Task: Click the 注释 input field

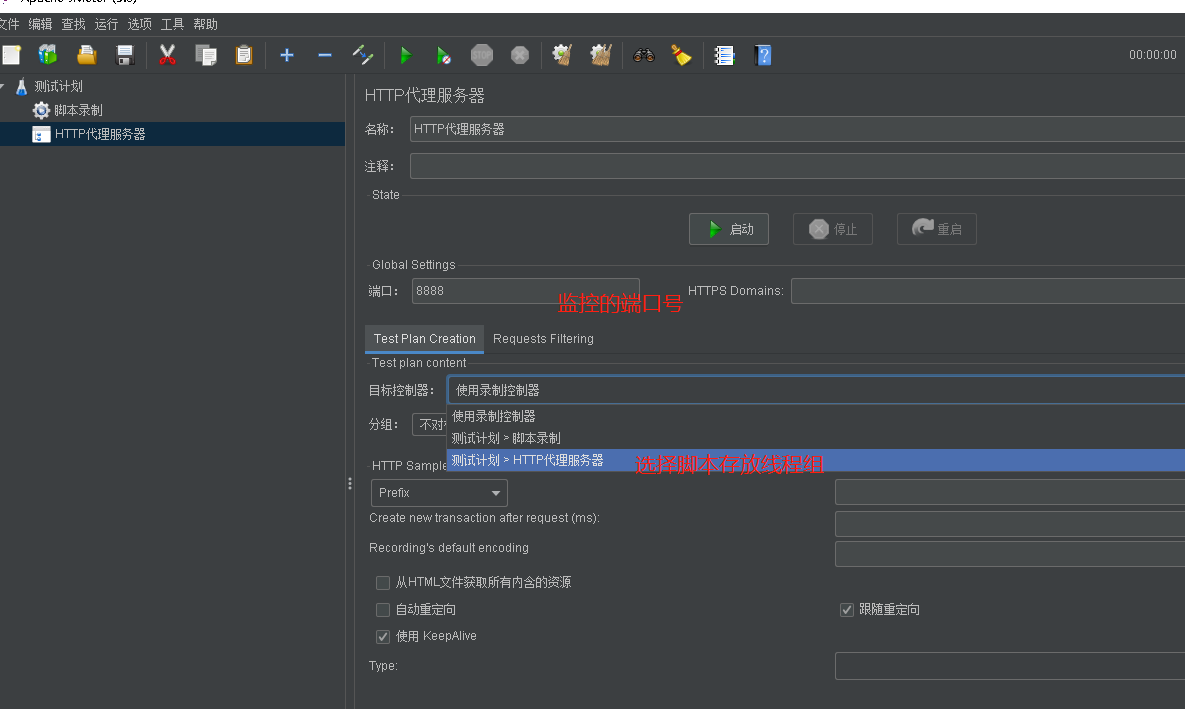Action: pyautogui.click(x=797, y=166)
